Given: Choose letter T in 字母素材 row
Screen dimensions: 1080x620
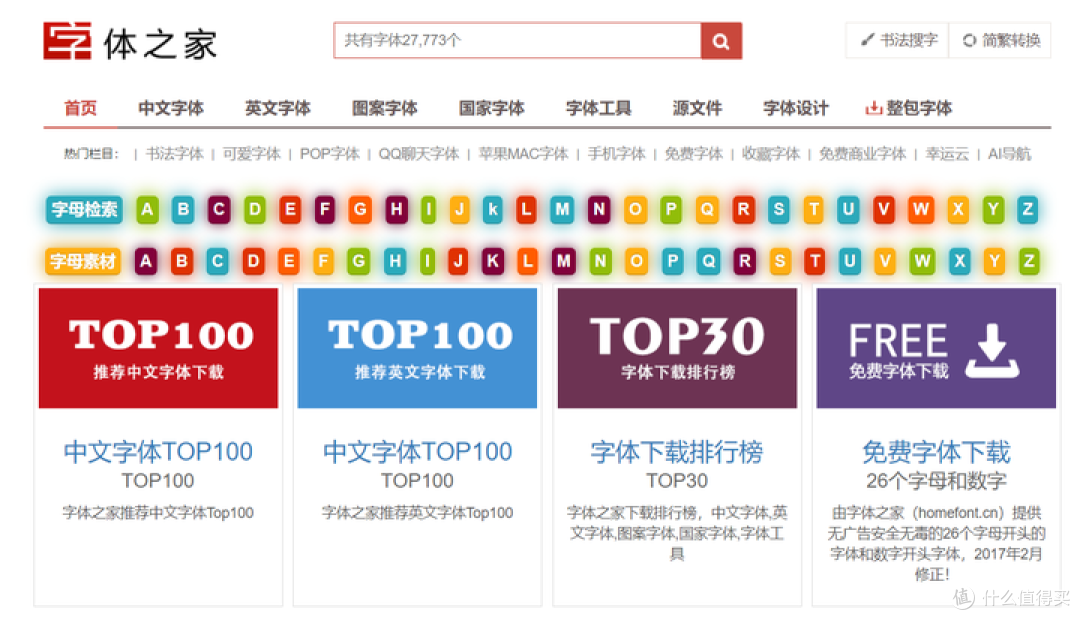Looking at the screenshot, I should 815,261.
